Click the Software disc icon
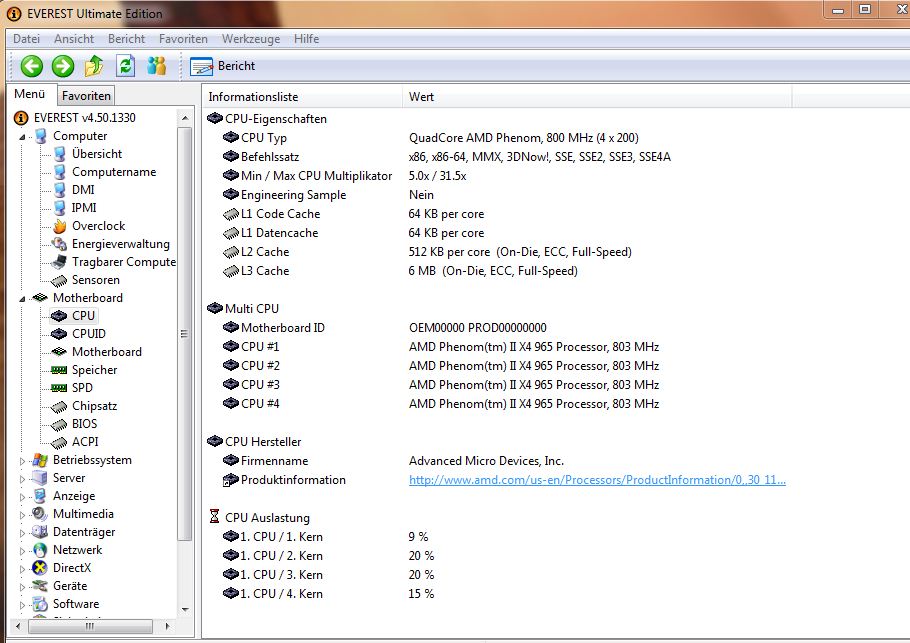Image resolution: width=910 pixels, height=643 pixels. pos(40,604)
